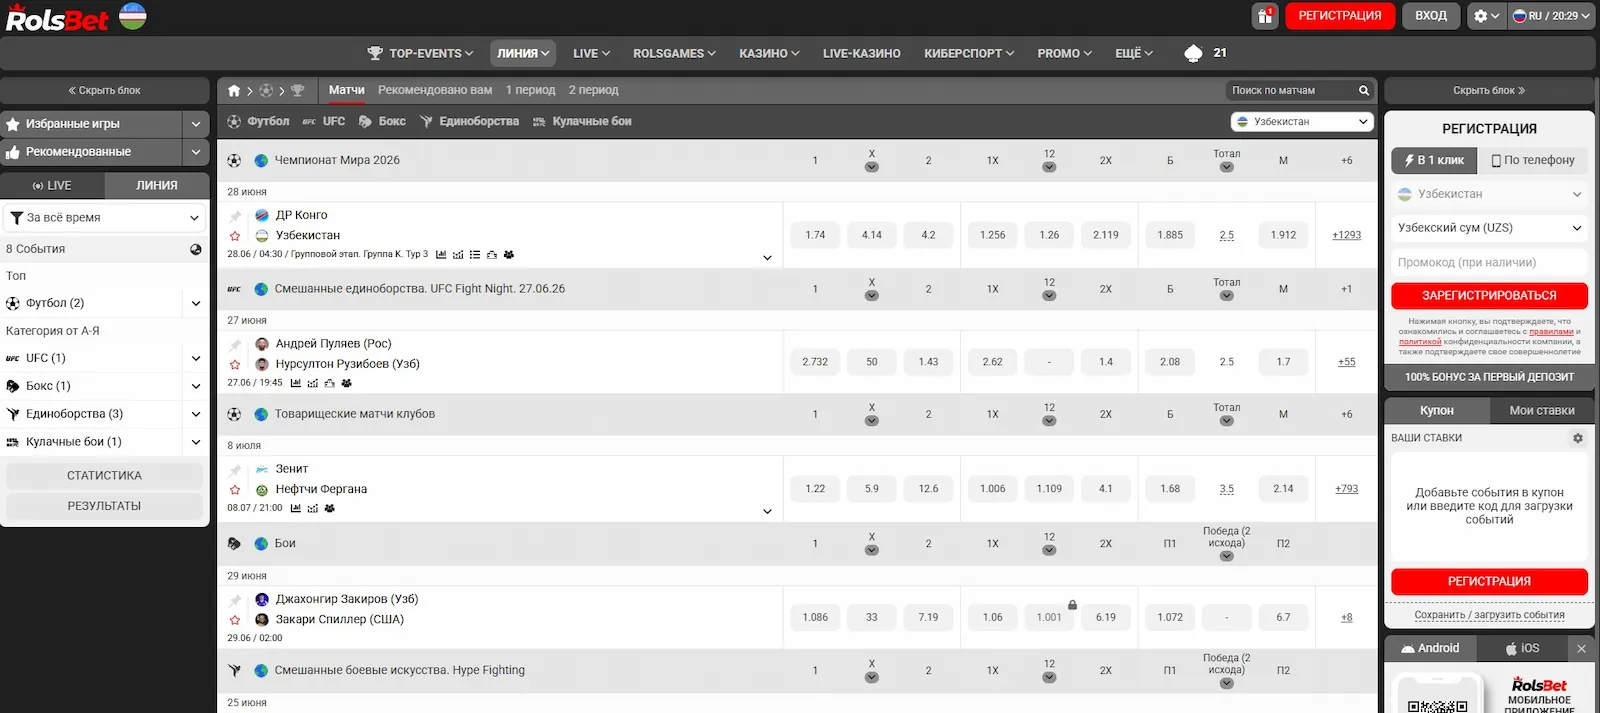The height and width of the screenshot is (713, 1600).
Task: Click the soccer ball icon in the breadcrumb
Action: coord(266,90)
